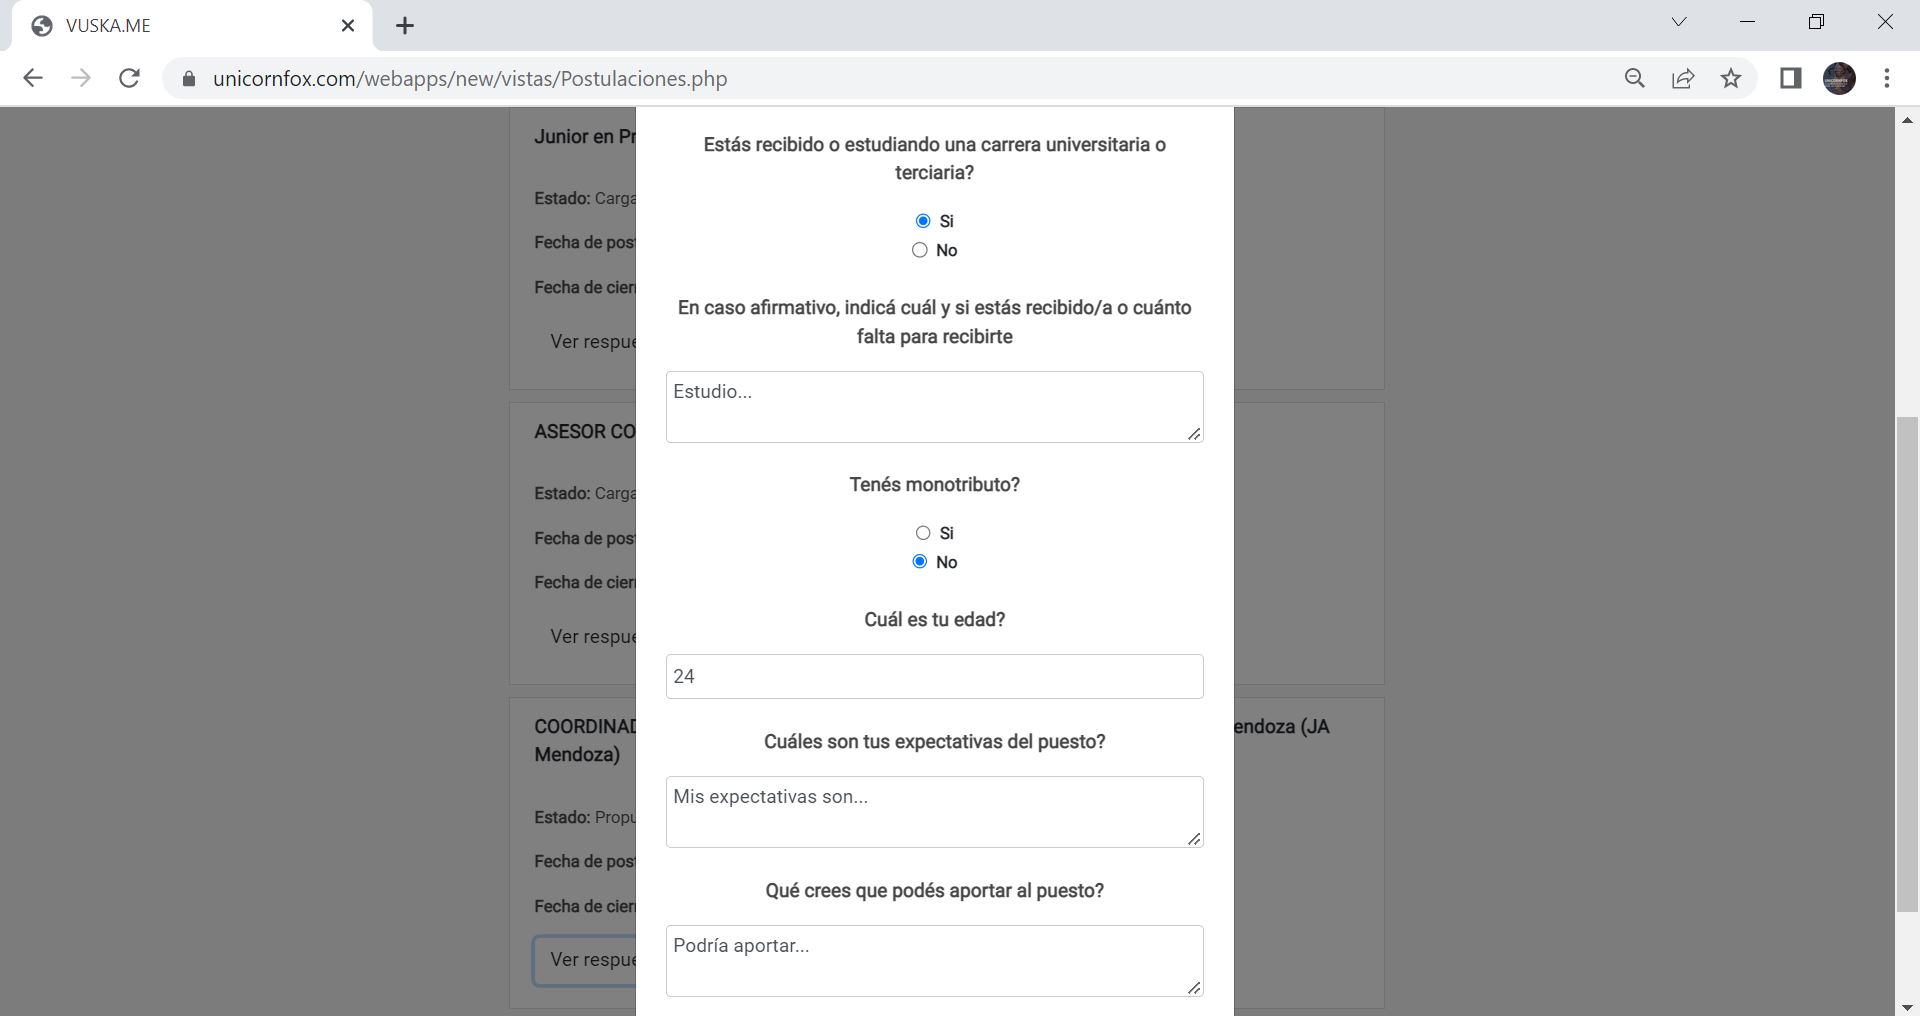The width and height of the screenshot is (1920, 1016).
Task: Click the 'Estudio...' text area
Action: coord(934,407)
